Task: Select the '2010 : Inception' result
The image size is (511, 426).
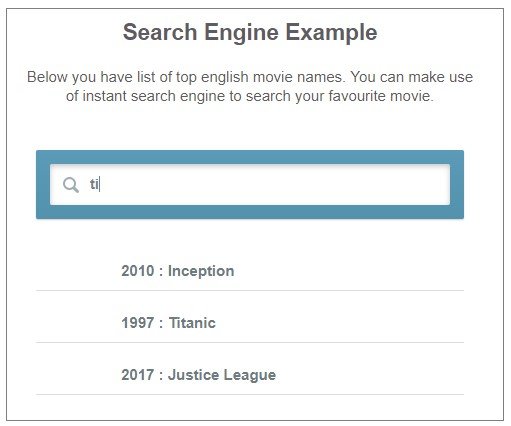Action: [x=250, y=271]
